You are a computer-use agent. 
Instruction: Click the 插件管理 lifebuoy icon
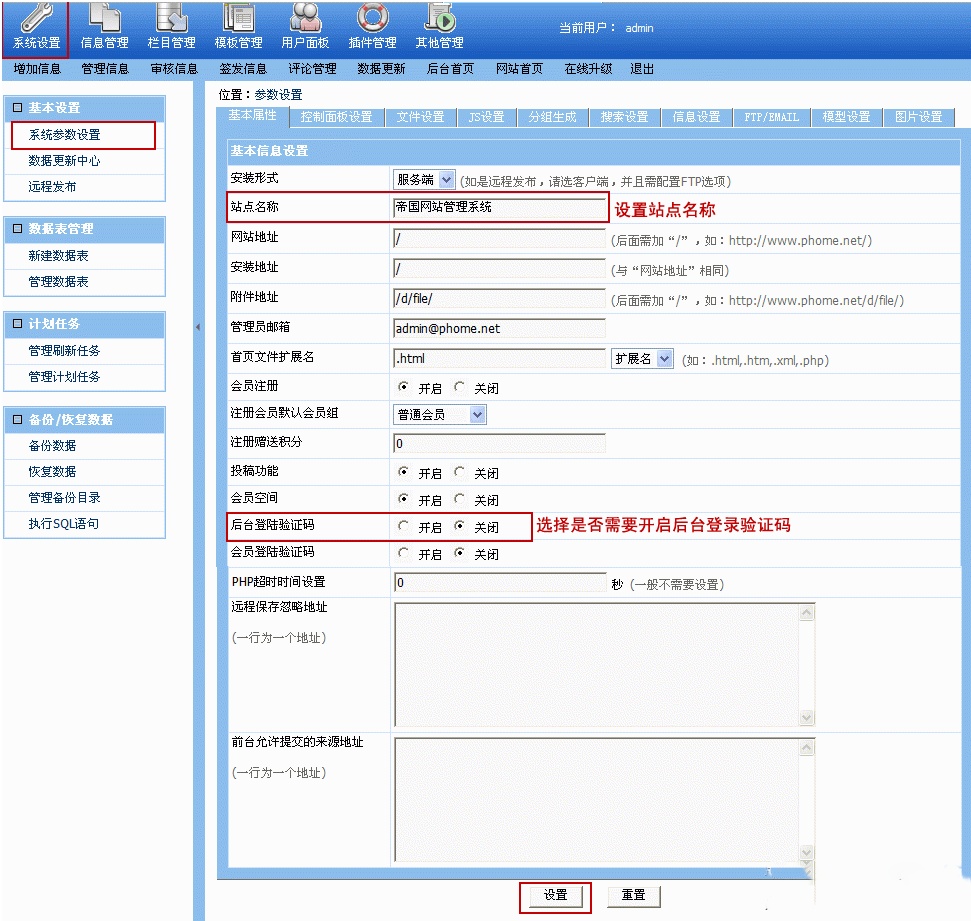(x=372, y=19)
